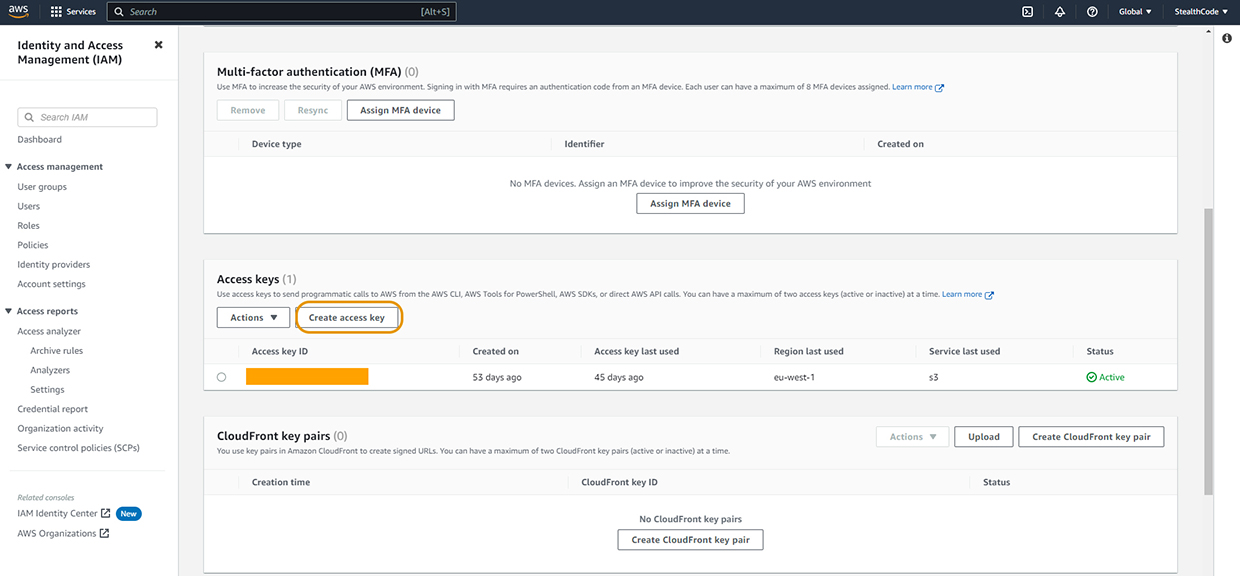Click the 's3' service last used cell

pyautogui.click(x=934, y=377)
